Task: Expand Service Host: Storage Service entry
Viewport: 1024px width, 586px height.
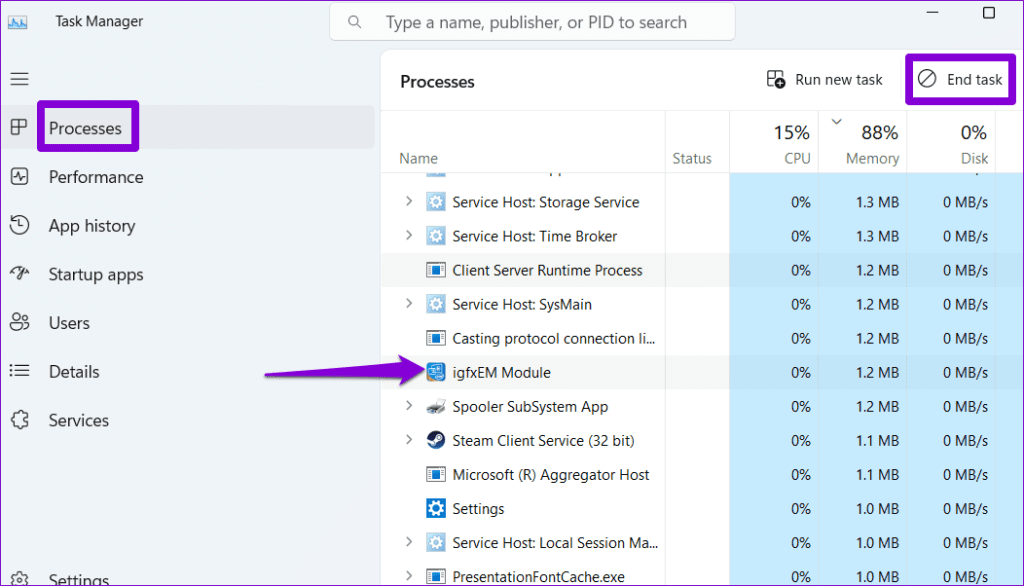Action: [408, 202]
